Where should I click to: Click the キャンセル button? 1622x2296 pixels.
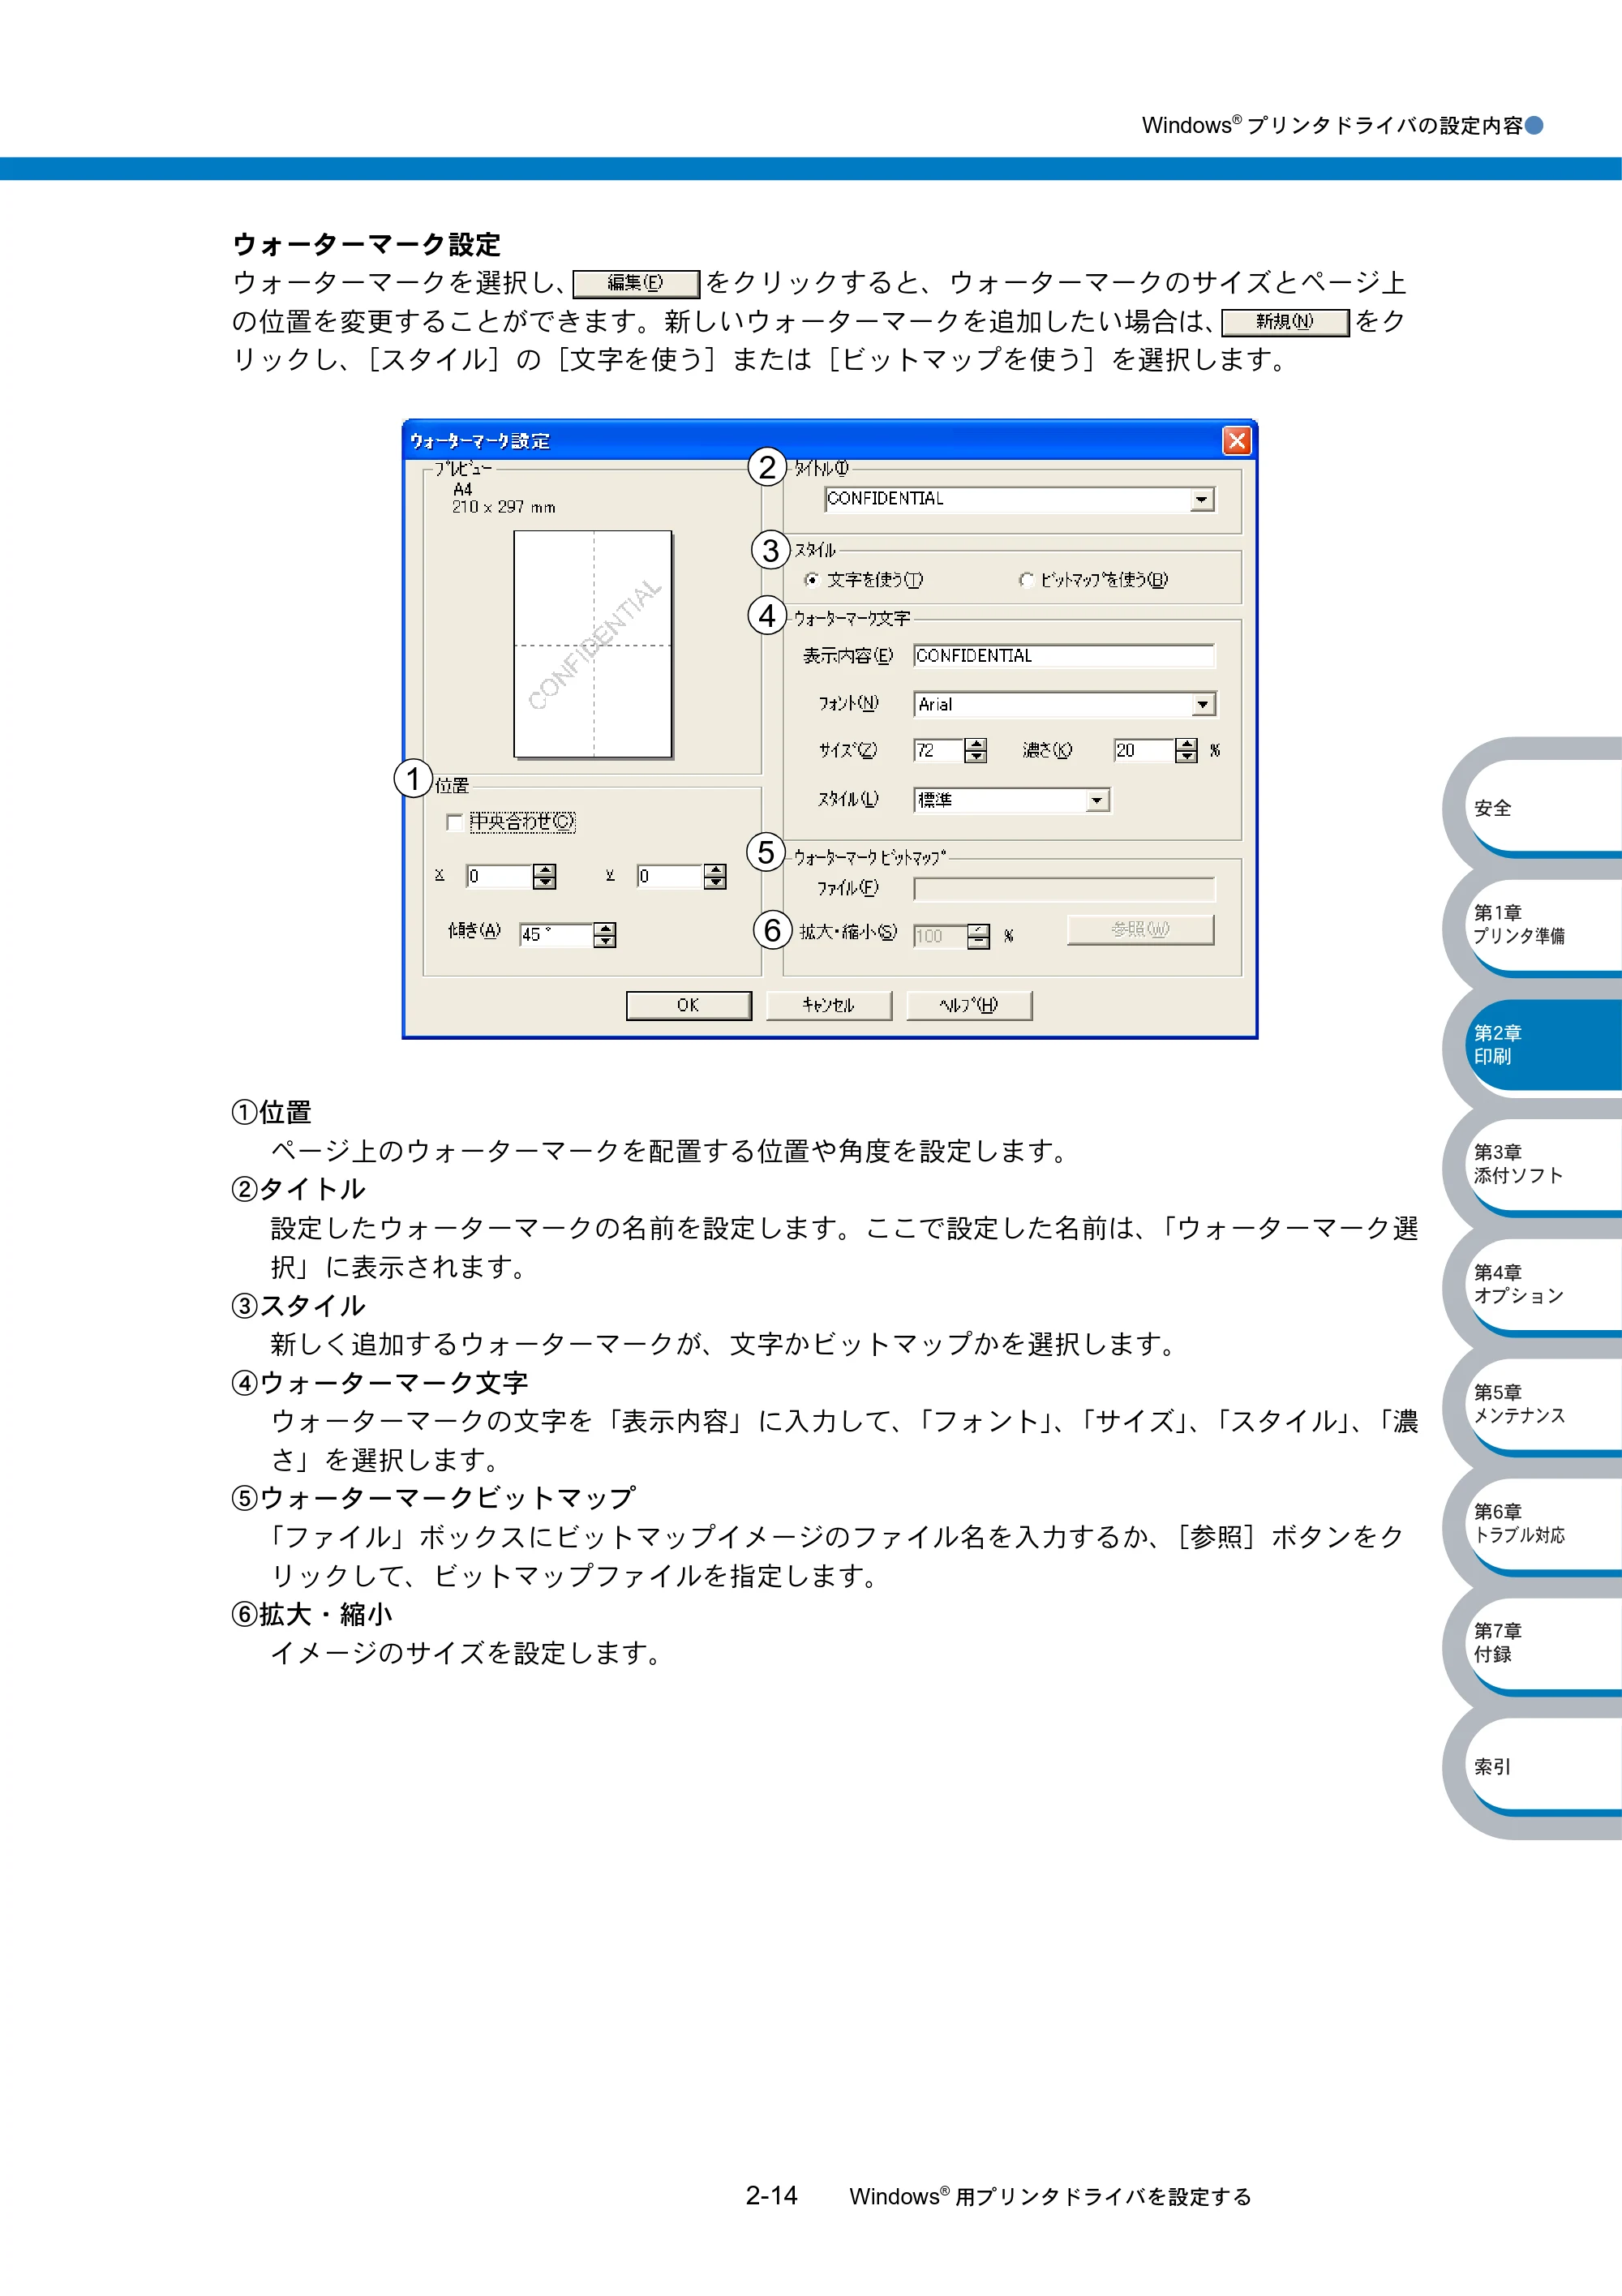829,1005
